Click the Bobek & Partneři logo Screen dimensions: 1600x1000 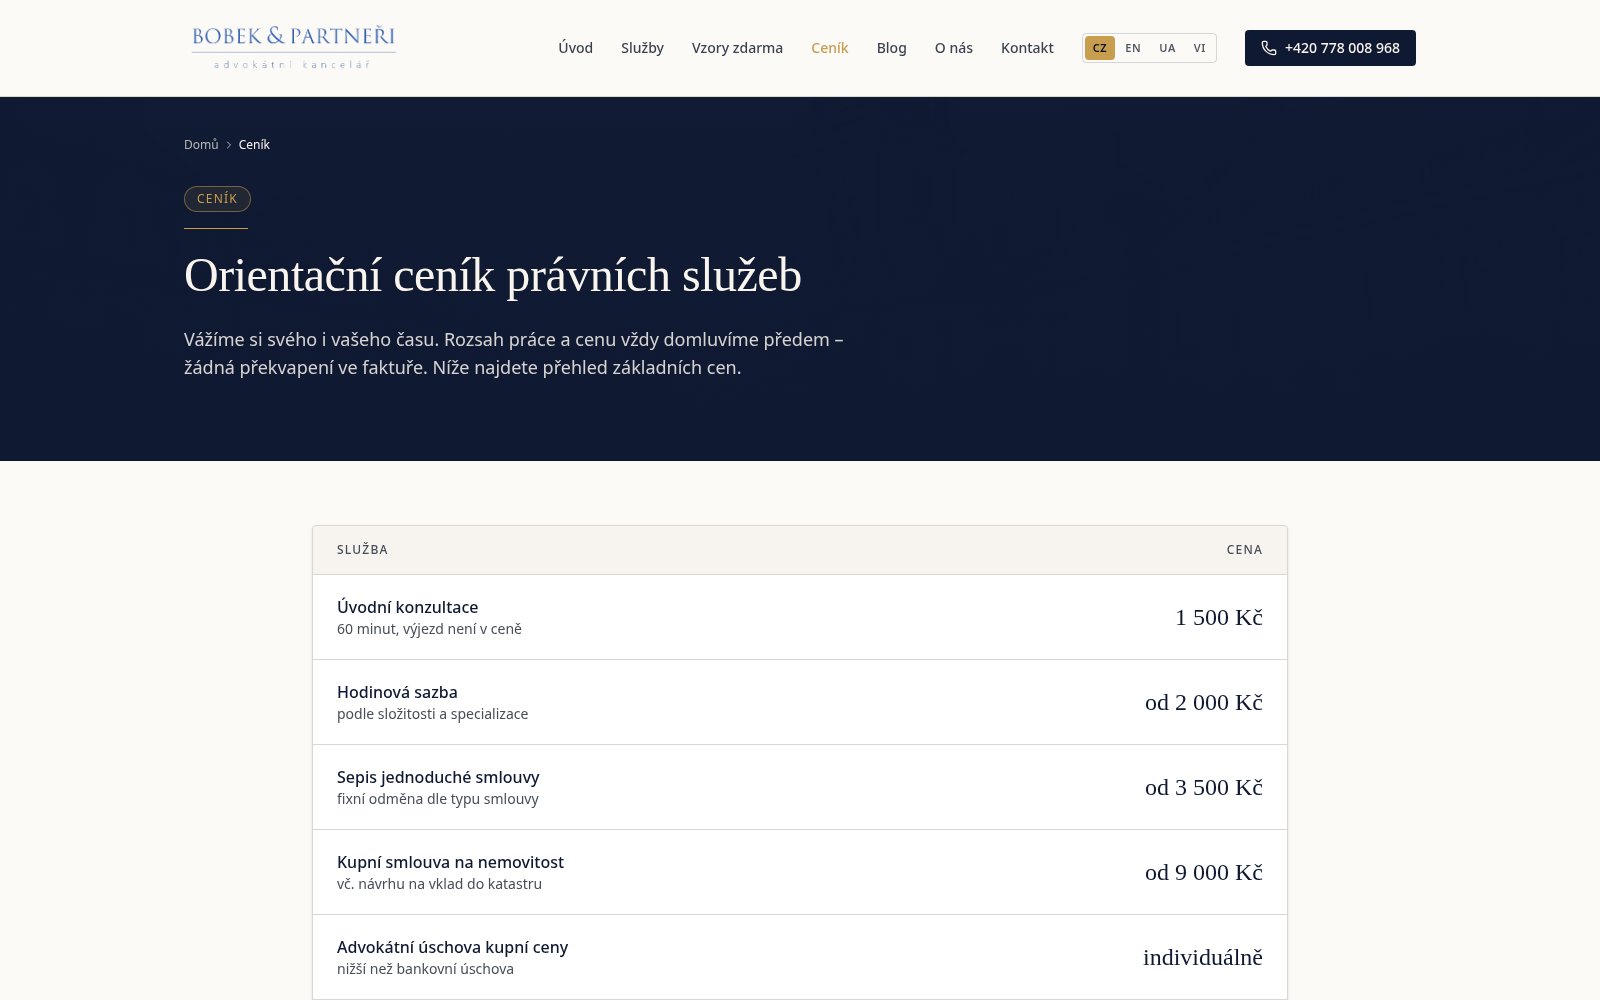point(294,48)
